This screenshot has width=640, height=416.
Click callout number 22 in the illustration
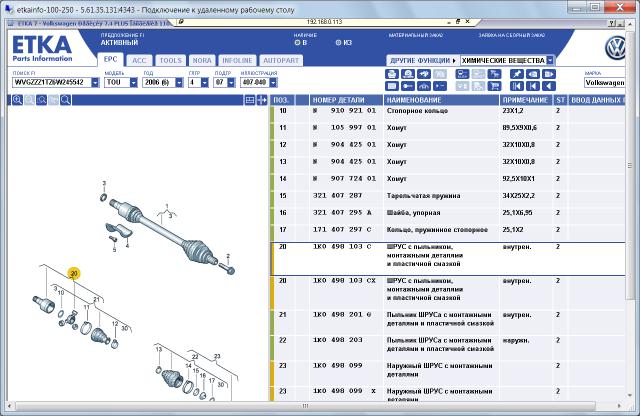(x=195, y=357)
